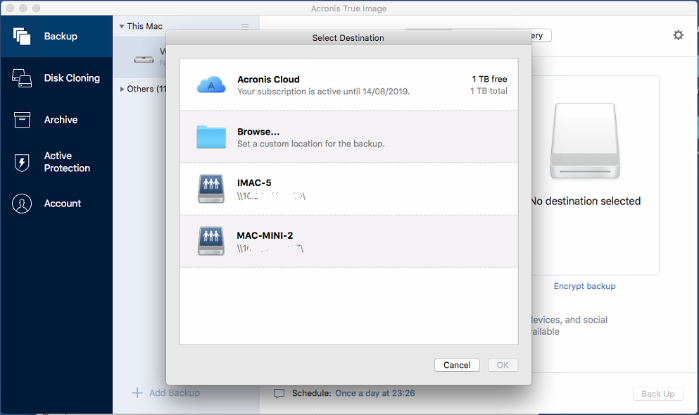Viewport: 699px width, 415px height.
Task: Collapse the This Mac group
Action: point(121,26)
